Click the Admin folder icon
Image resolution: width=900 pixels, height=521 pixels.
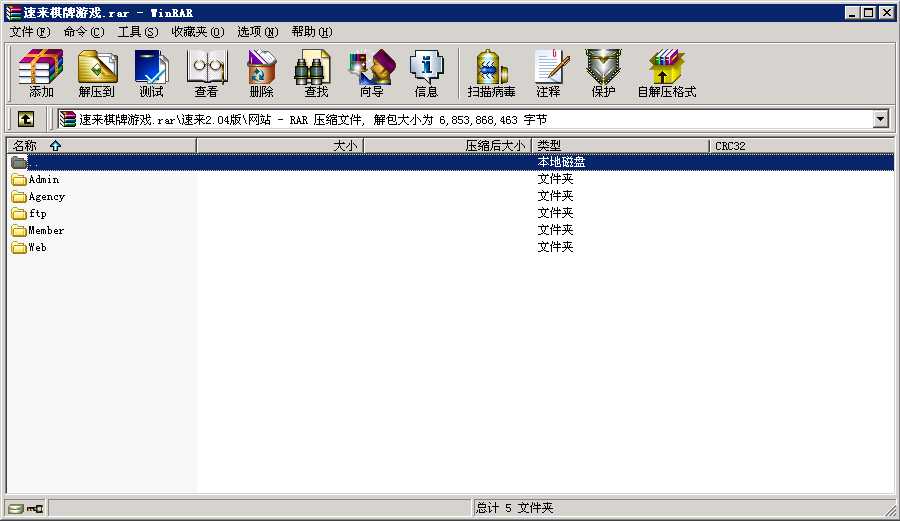pos(19,180)
